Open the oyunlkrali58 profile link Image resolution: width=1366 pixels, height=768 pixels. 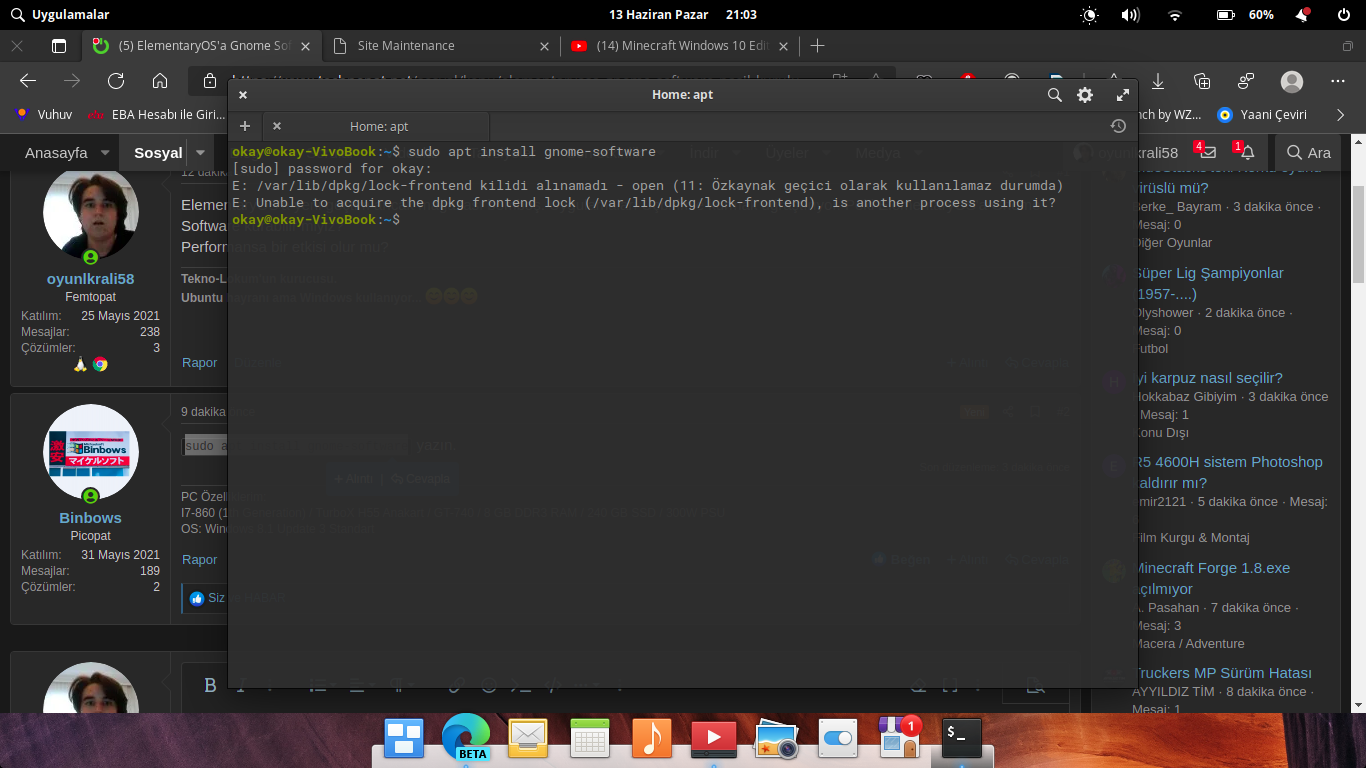tap(90, 279)
